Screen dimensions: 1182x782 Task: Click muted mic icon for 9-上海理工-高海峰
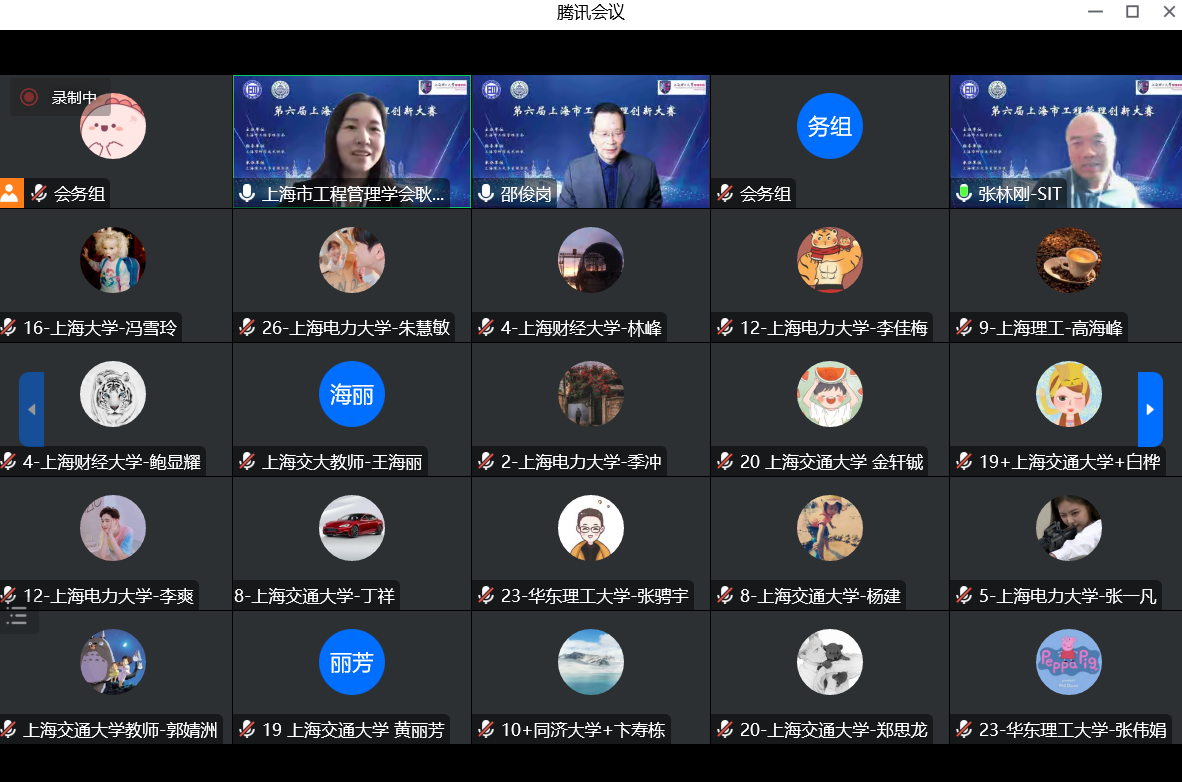[x=965, y=327]
